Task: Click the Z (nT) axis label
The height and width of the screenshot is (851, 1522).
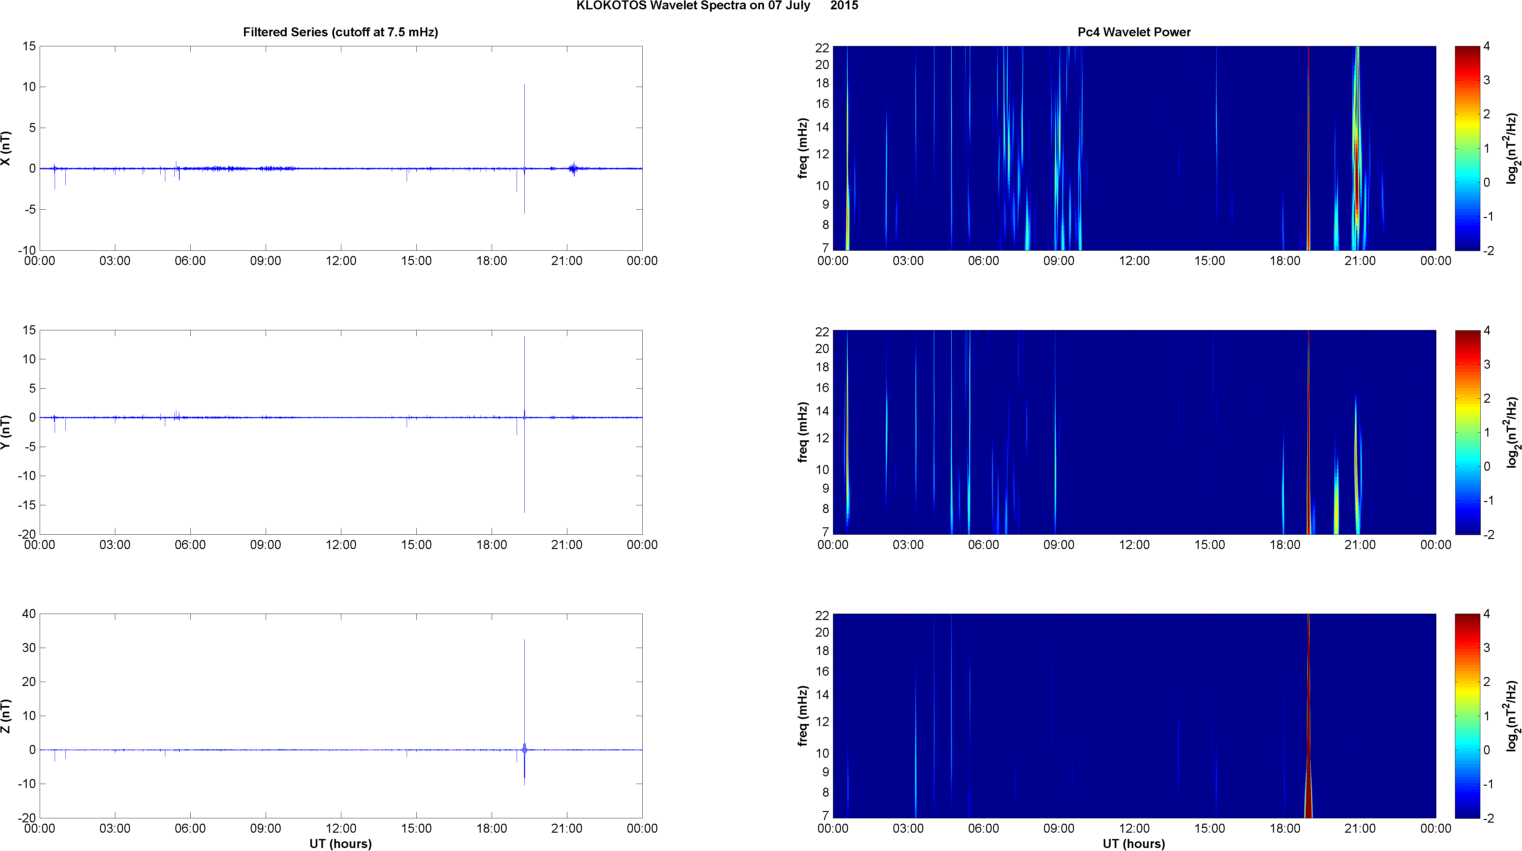Action: [x=6, y=716]
